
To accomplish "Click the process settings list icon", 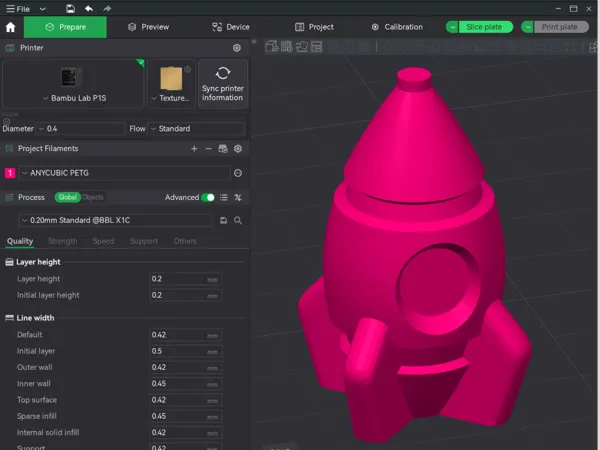I will (x=223, y=197).
